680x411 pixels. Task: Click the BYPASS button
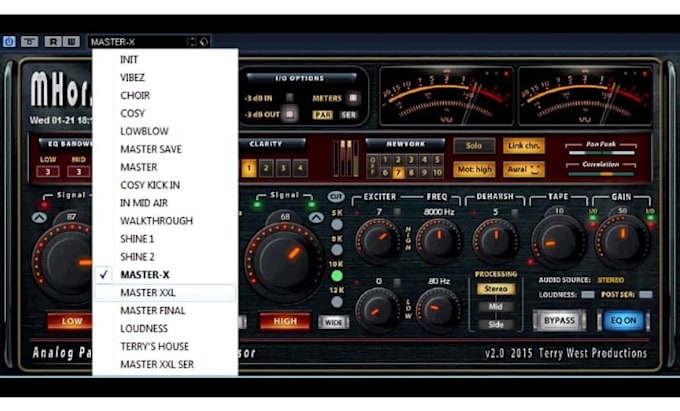click(x=559, y=321)
